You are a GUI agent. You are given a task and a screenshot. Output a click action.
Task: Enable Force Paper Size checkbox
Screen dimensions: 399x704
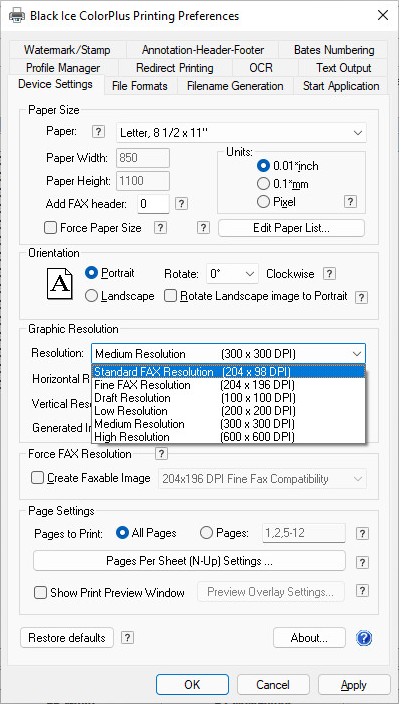click(x=50, y=228)
